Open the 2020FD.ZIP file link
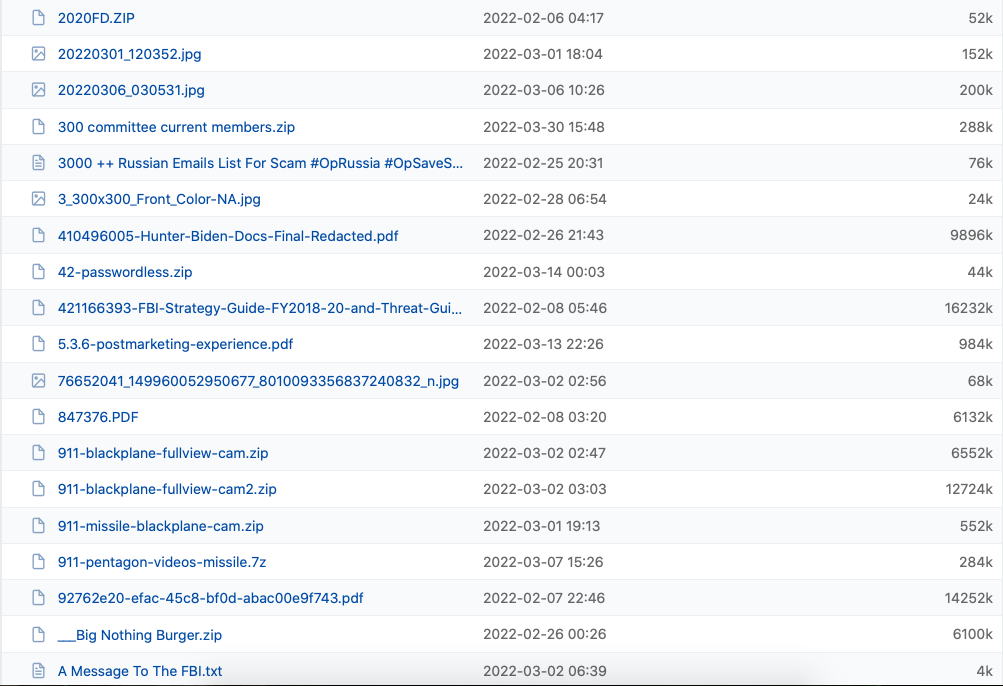1003x686 pixels. [96, 18]
